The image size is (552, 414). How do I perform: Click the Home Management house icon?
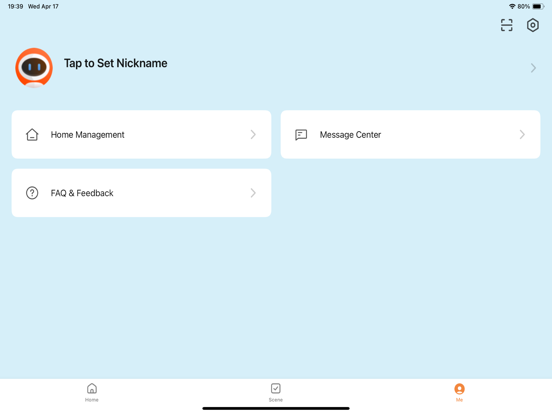(32, 134)
